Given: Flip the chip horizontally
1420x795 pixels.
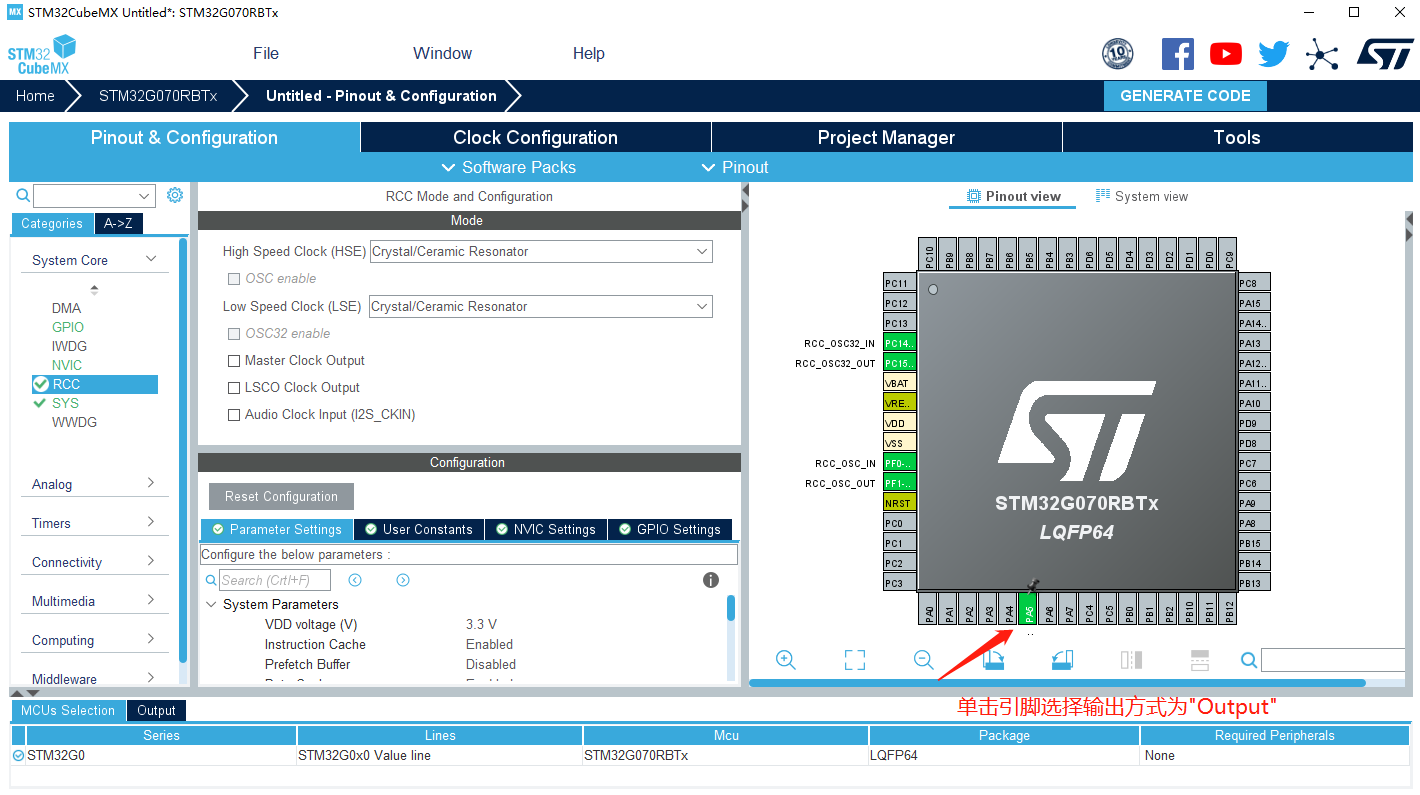Looking at the screenshot, I should (1131, 660).
